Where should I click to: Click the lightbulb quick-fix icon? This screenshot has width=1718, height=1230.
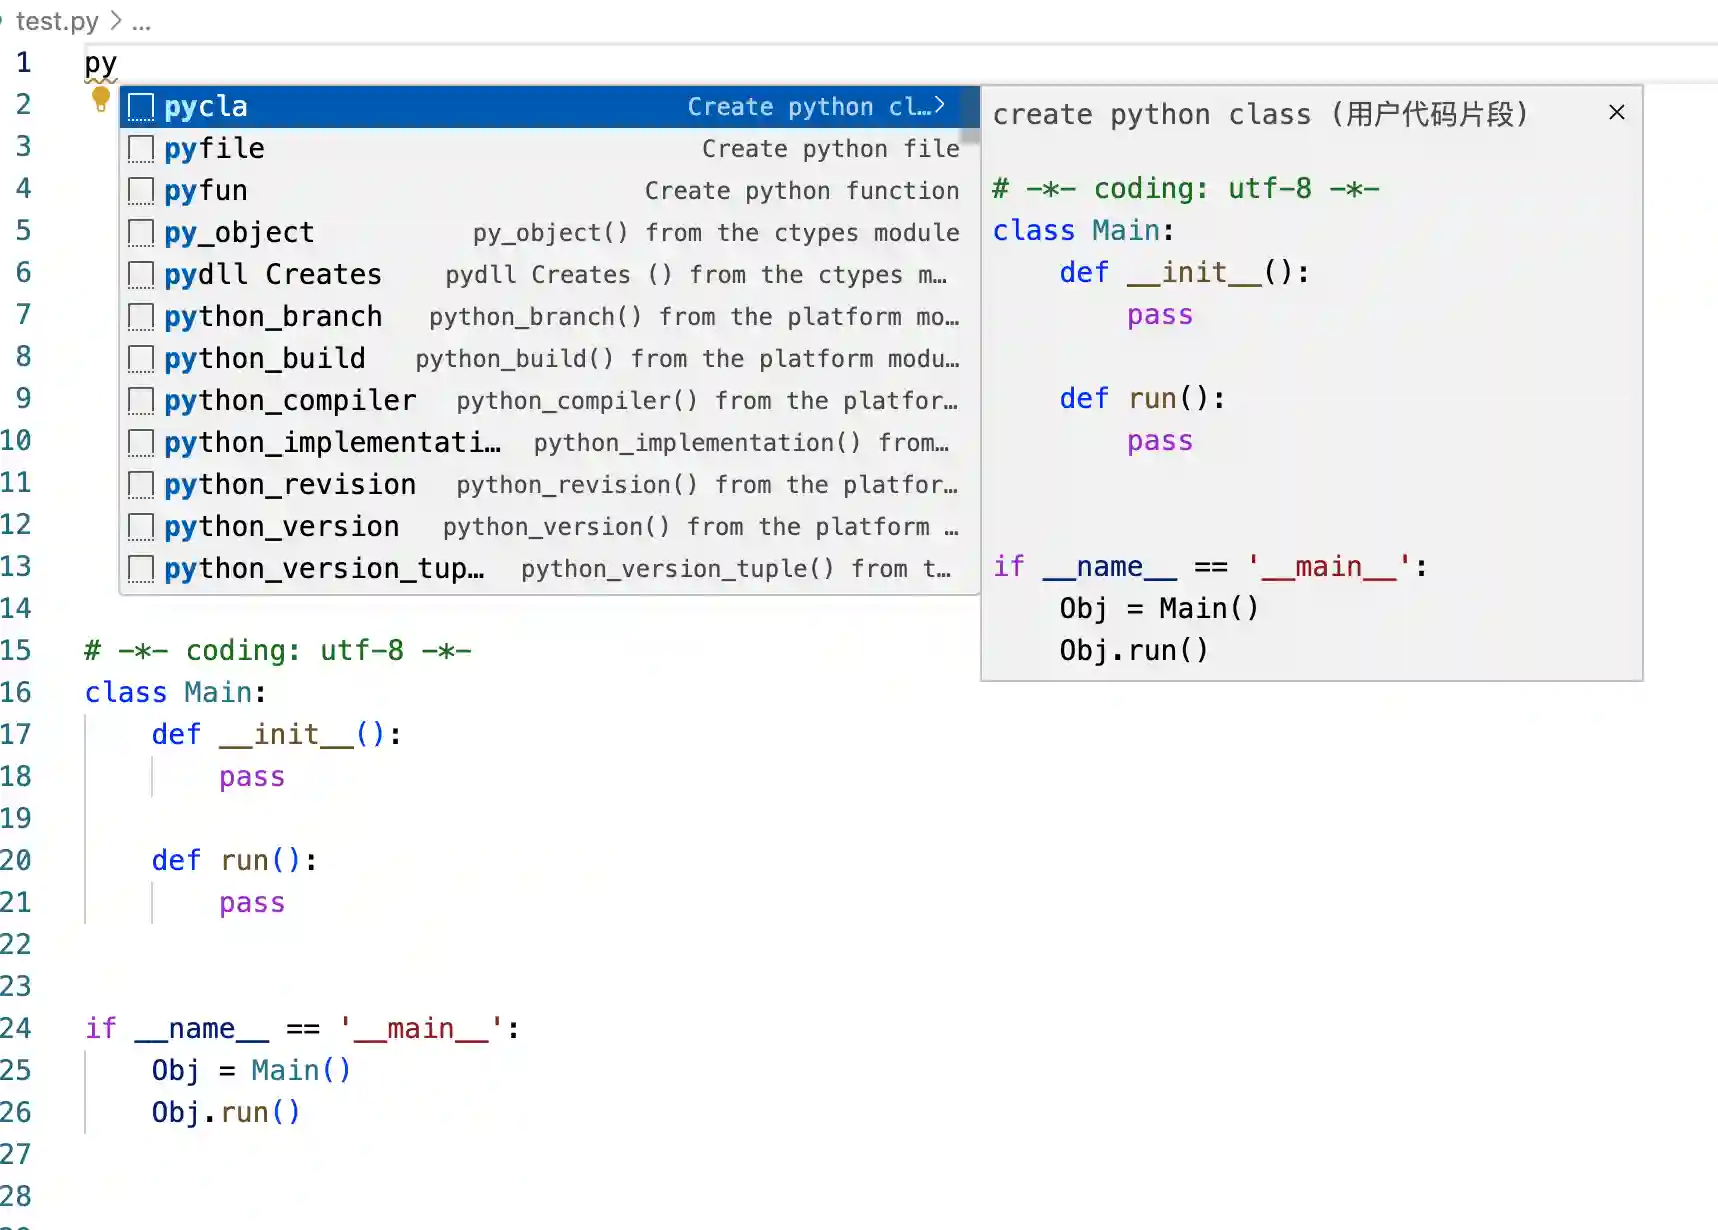tap(100, 98)
